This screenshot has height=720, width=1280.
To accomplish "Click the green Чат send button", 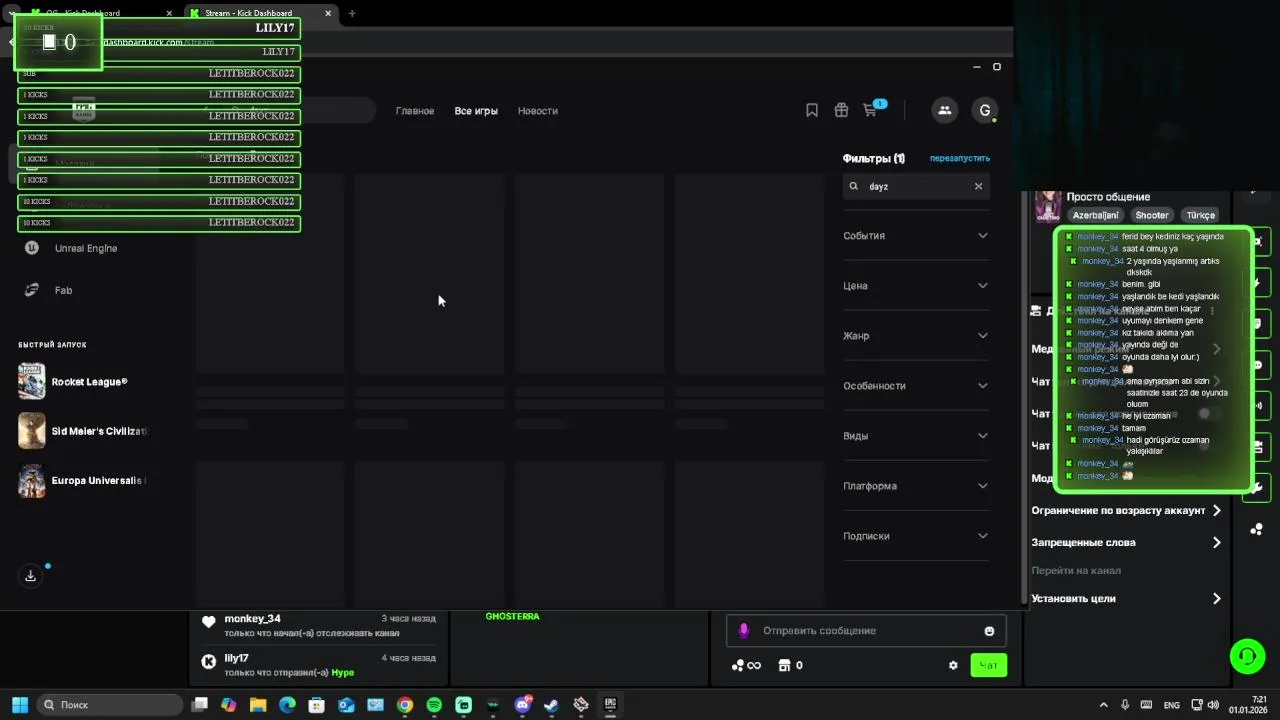I will click(989, 665).
